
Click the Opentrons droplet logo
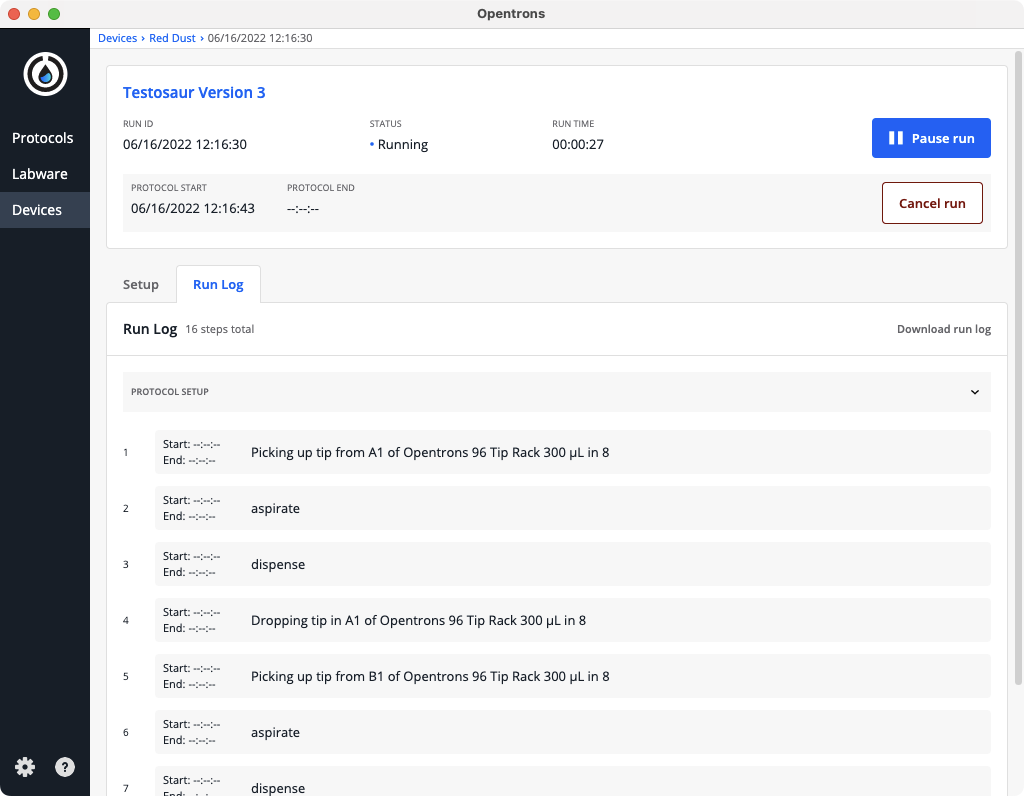[45, 74]
